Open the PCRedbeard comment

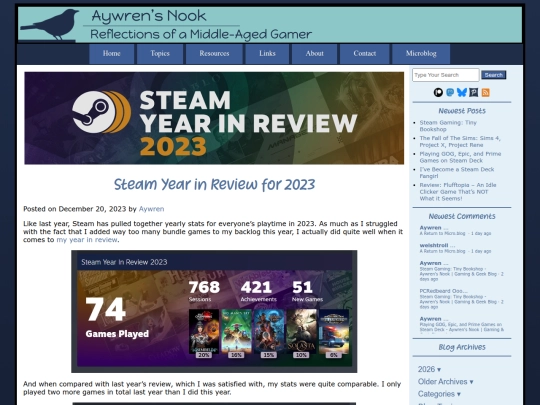tap(461, 299)
